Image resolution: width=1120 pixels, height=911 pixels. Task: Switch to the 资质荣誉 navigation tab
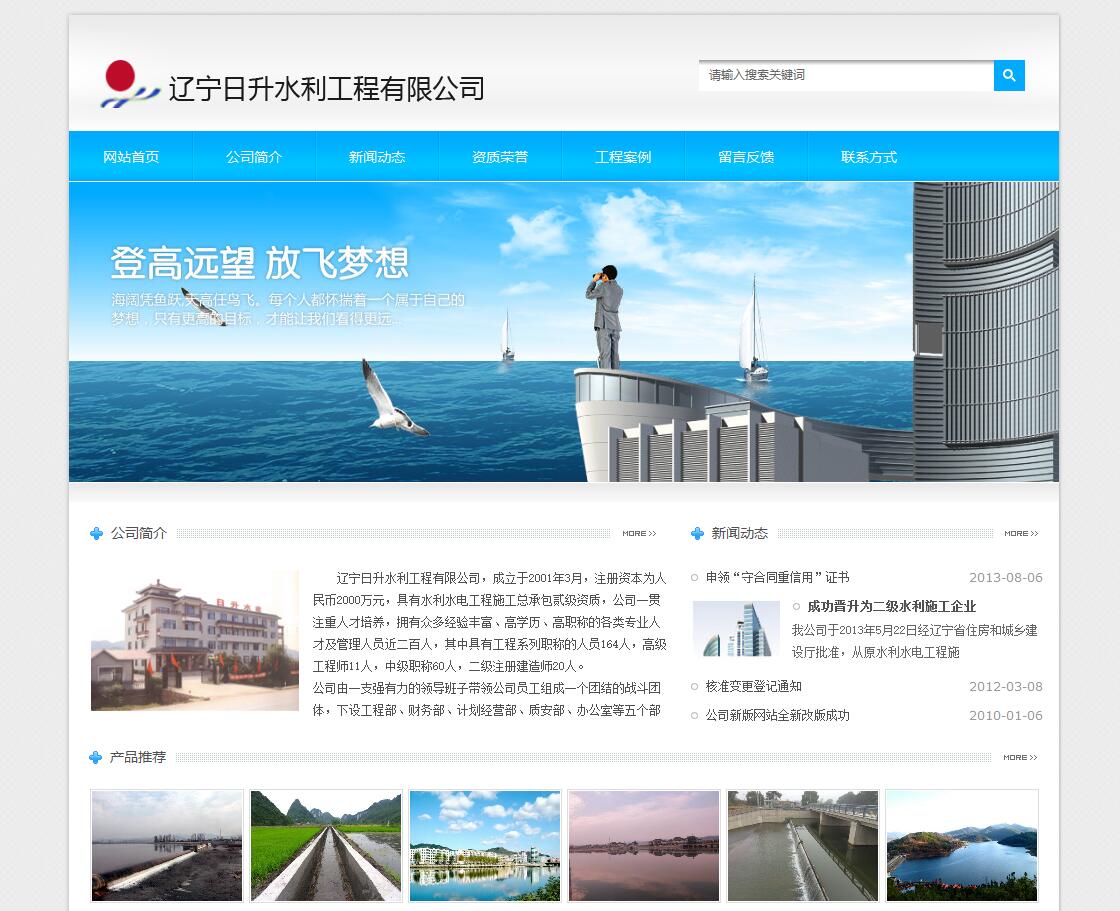coord(500,156)
